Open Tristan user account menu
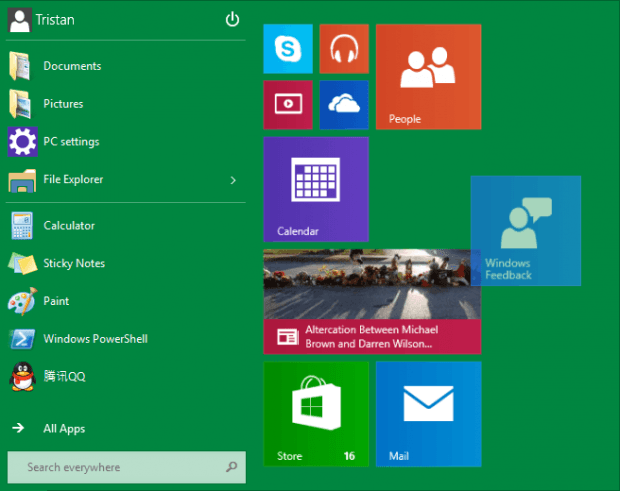This screenshot has width=620, height=491. pyautogui.click(x=55, y=20)
